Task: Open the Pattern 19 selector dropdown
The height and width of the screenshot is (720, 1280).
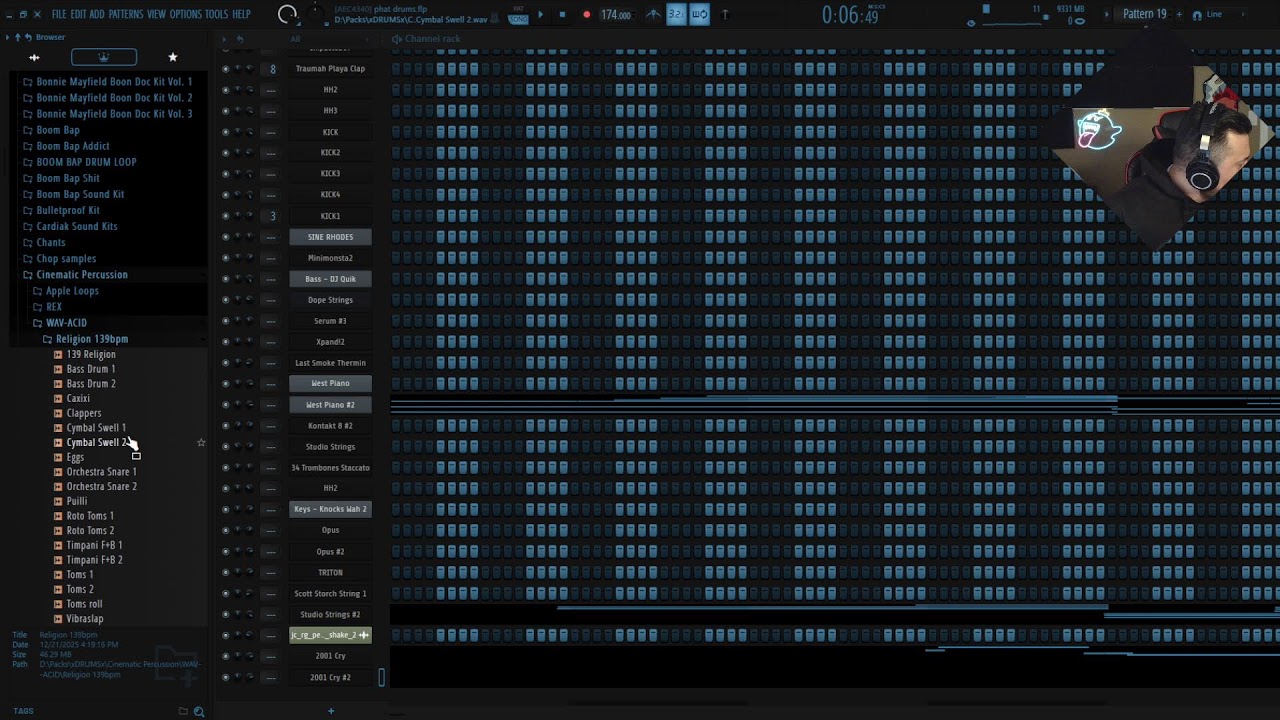Action: tap(1144, 14)
